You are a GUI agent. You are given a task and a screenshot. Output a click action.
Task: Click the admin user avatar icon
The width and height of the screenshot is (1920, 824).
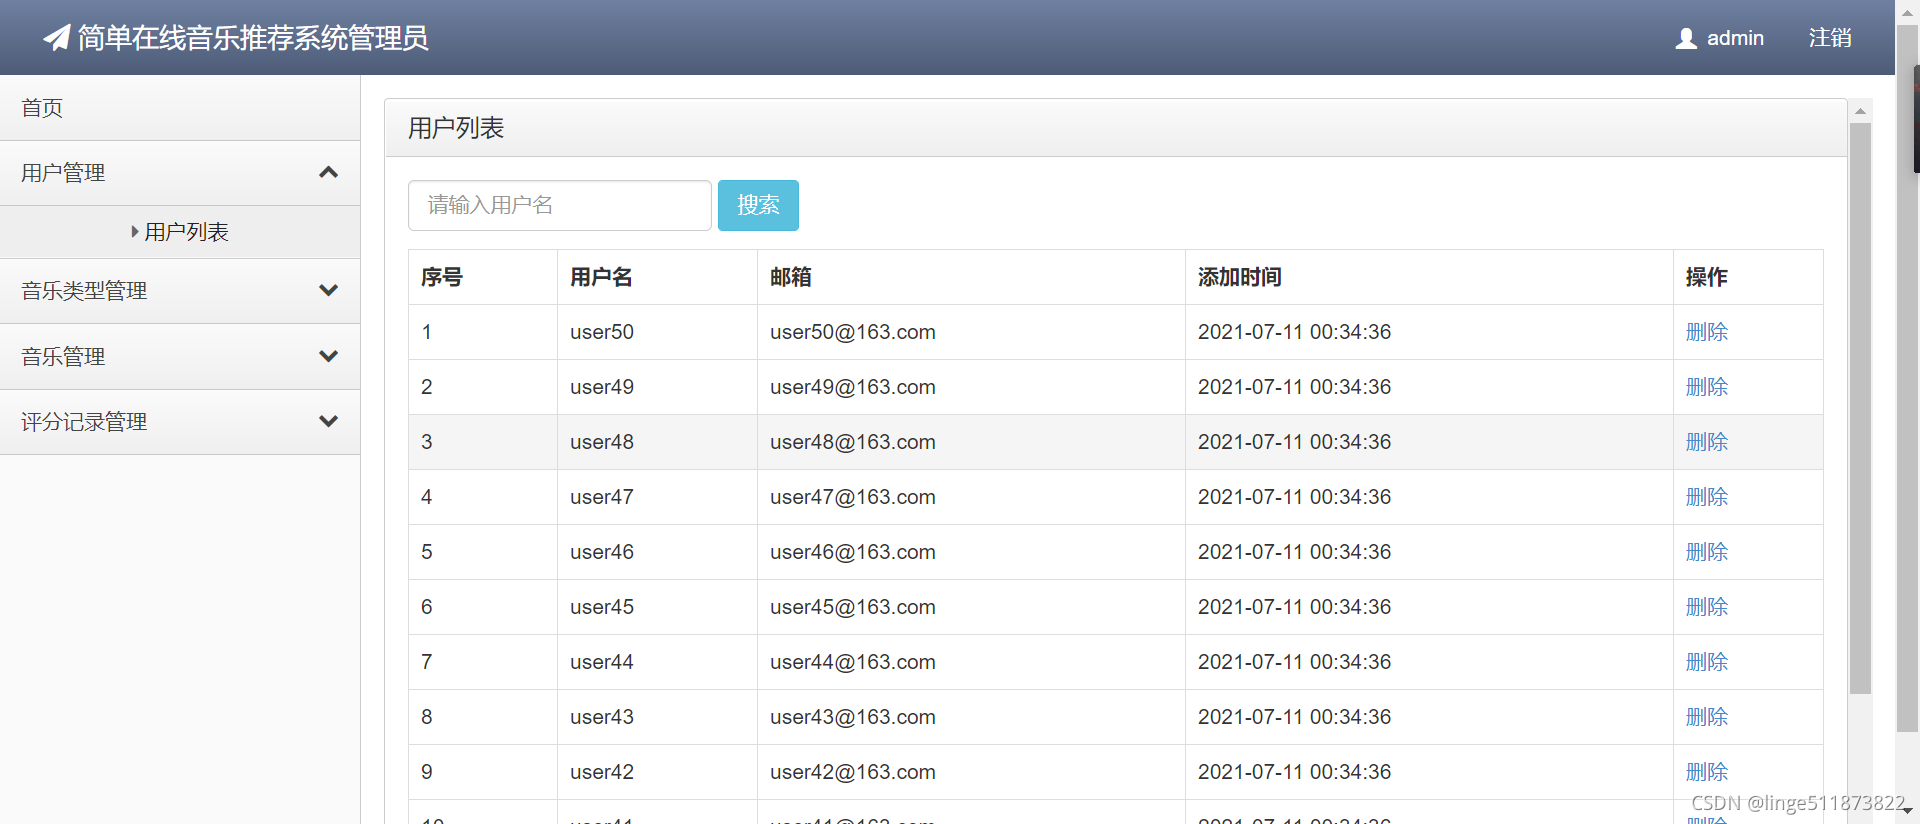coord(1686,38)
